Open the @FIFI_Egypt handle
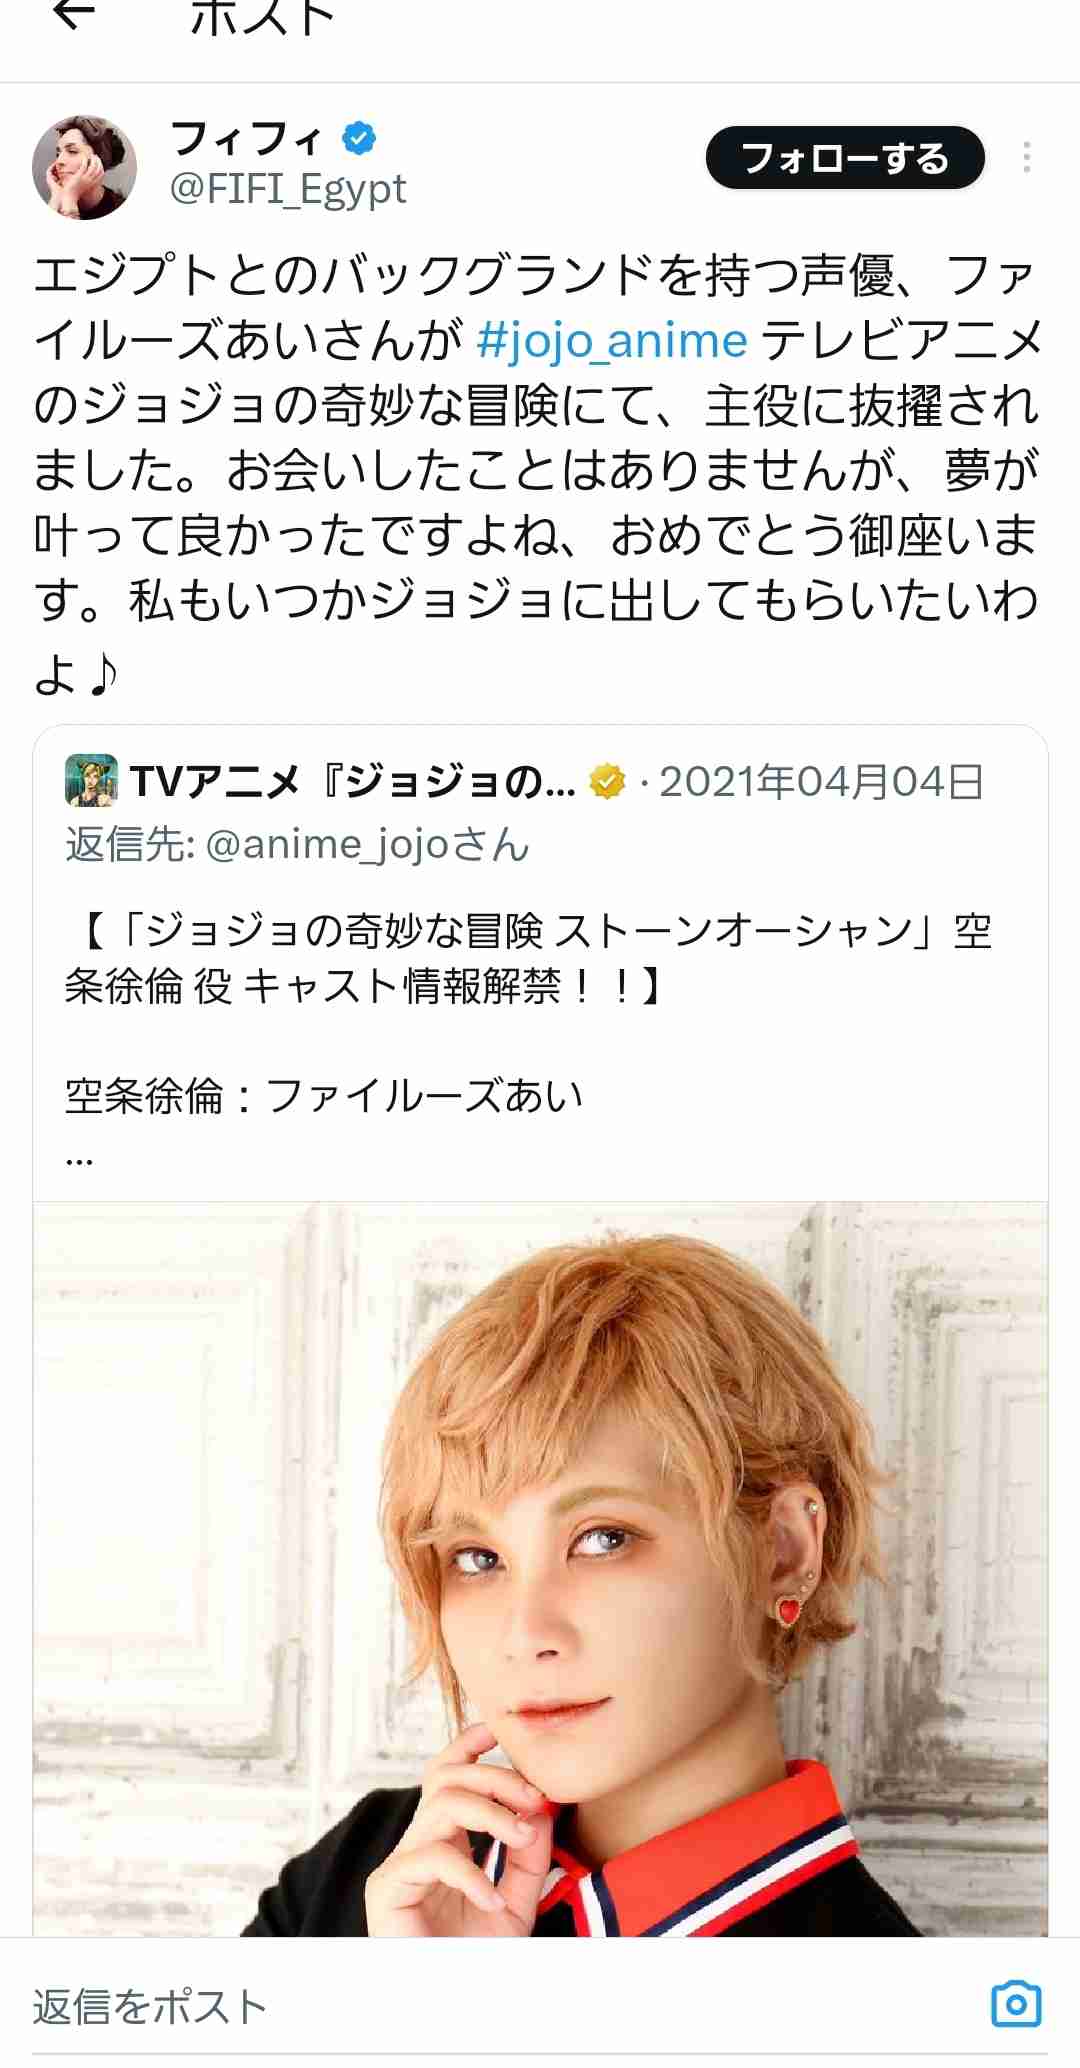This screenshot has width=1080, height=2068. point(288,189)
